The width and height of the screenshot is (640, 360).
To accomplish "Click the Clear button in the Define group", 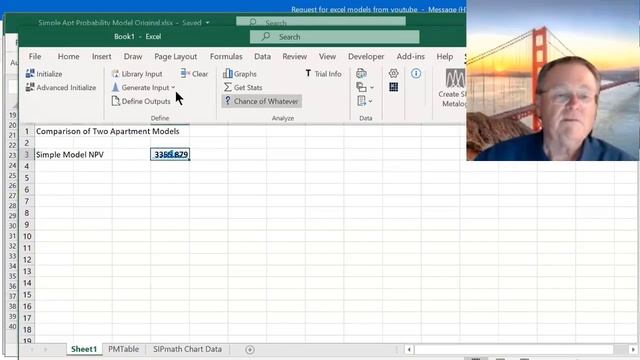I will click(194, 74).
